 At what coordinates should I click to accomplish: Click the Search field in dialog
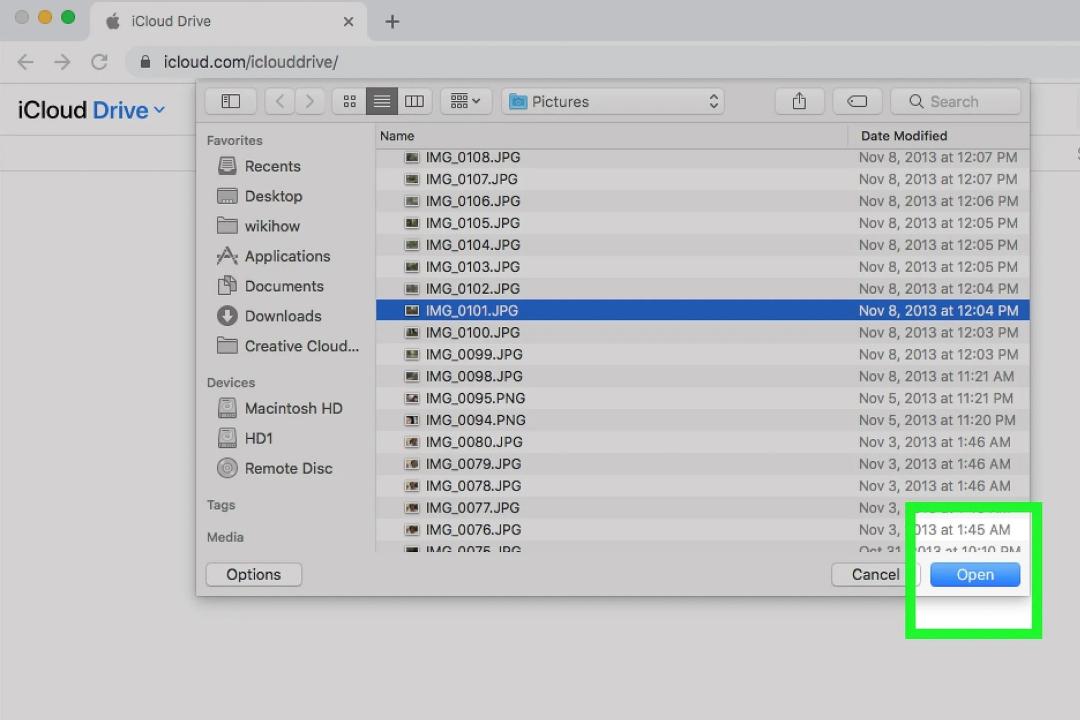tap(955, 101)
